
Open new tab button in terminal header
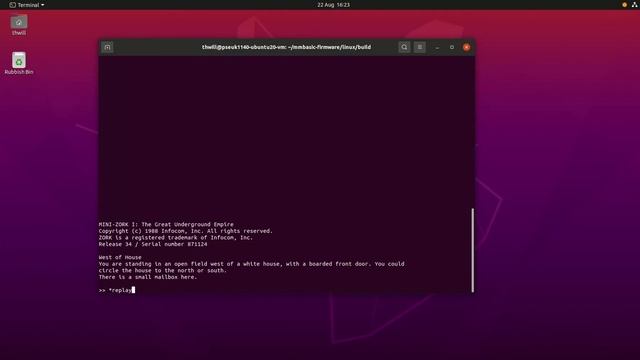pos(107,47)
